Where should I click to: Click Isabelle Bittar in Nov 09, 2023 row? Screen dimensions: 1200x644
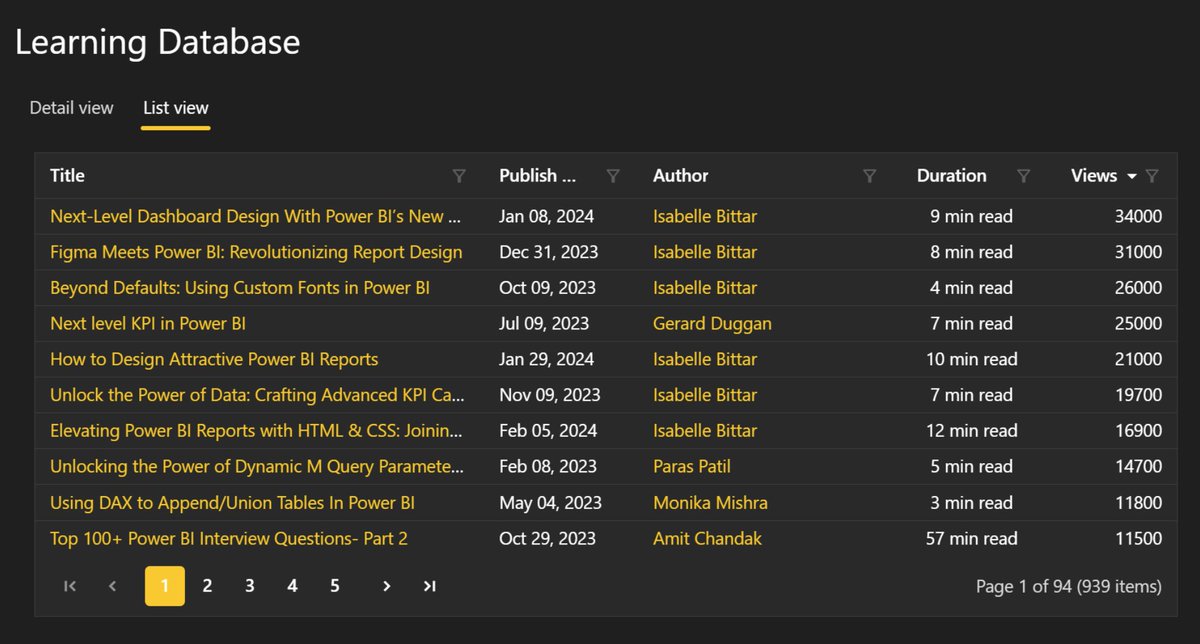(x=705, y=395)
